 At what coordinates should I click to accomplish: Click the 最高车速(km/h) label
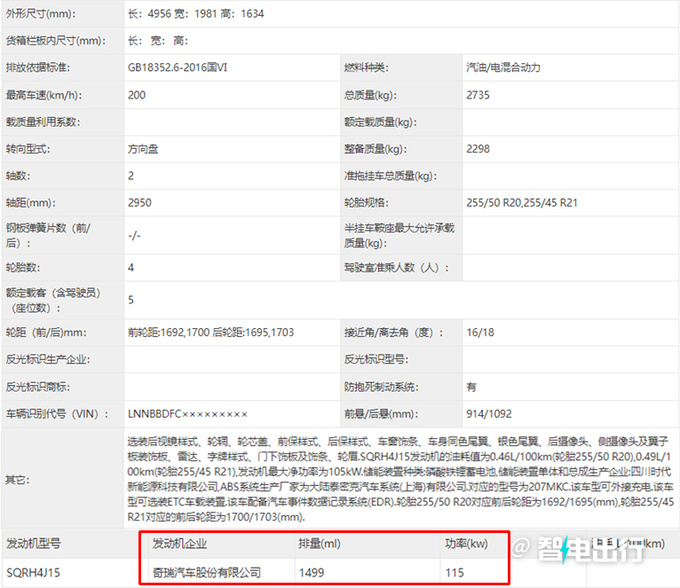pyautogui.click(x=43, y=95)
